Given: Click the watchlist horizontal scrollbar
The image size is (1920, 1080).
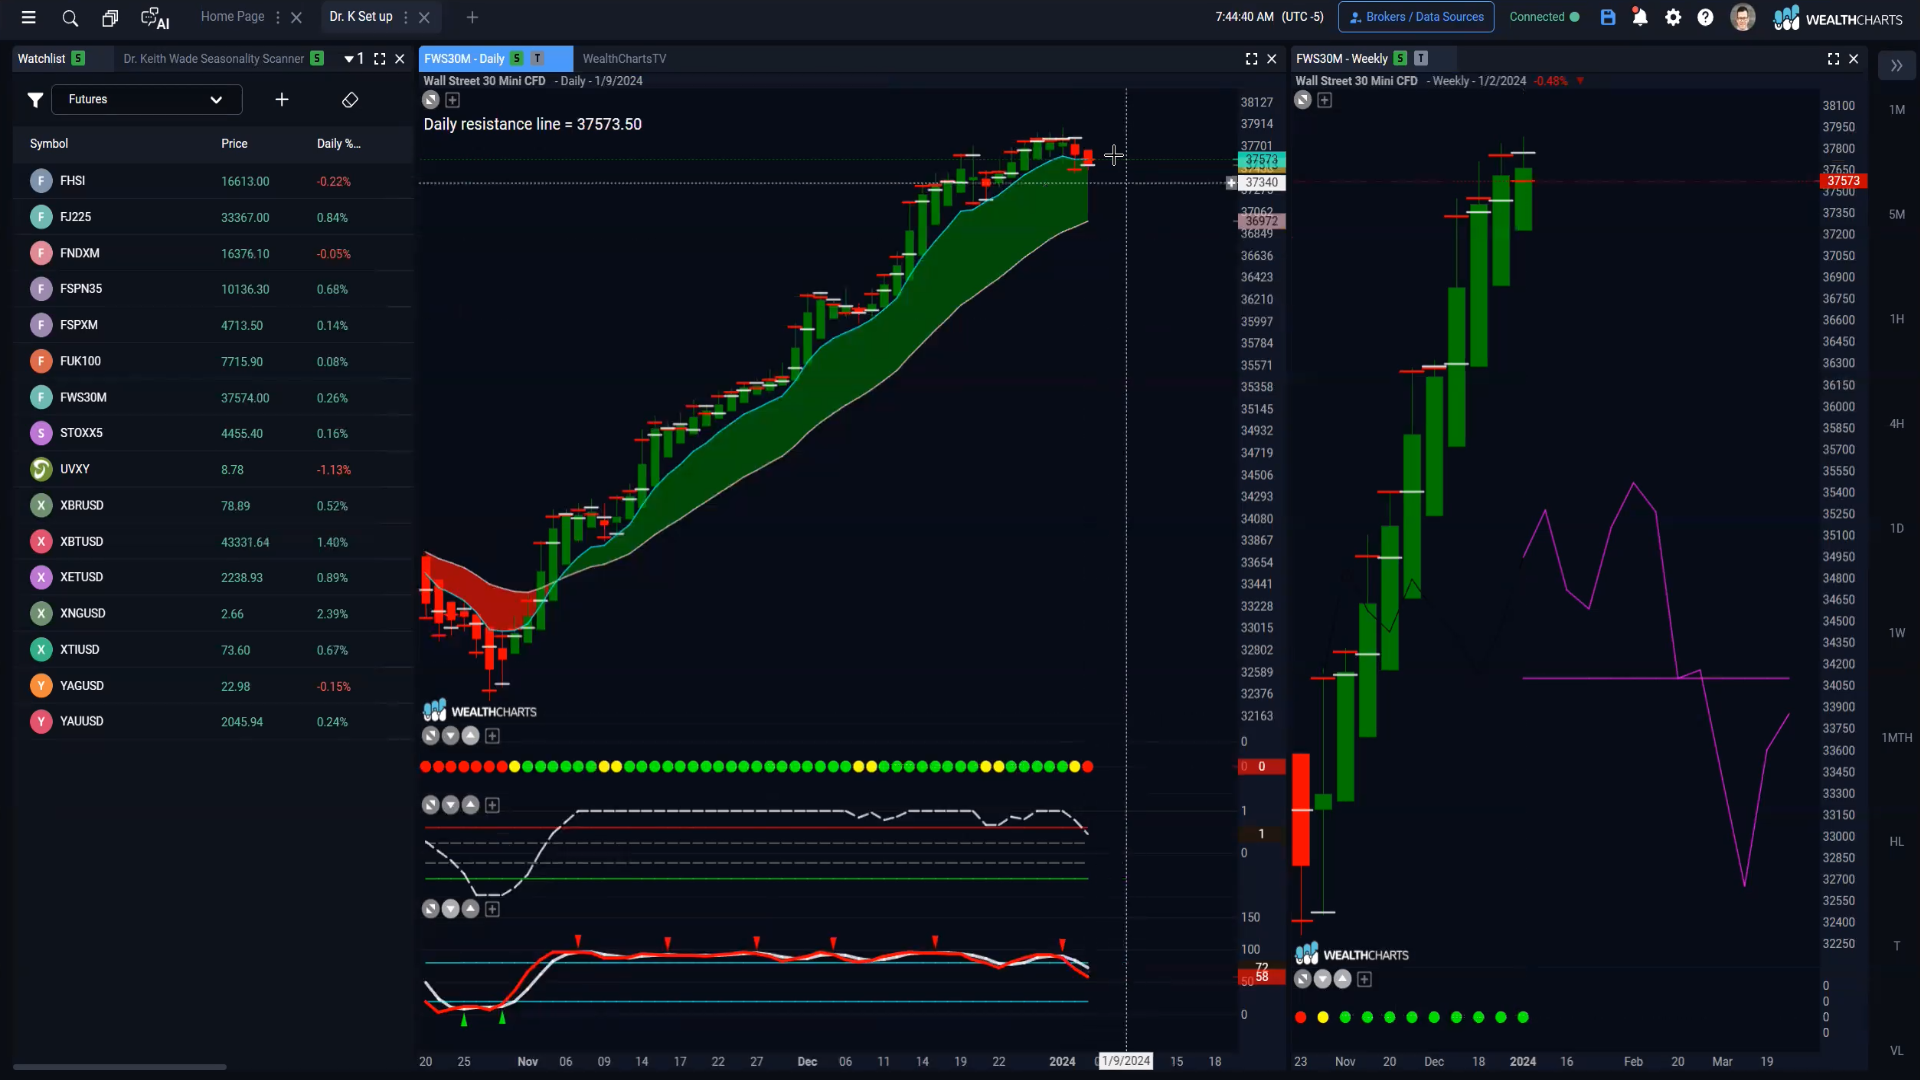Looking at the screenshot, I should click(120, 1067).
